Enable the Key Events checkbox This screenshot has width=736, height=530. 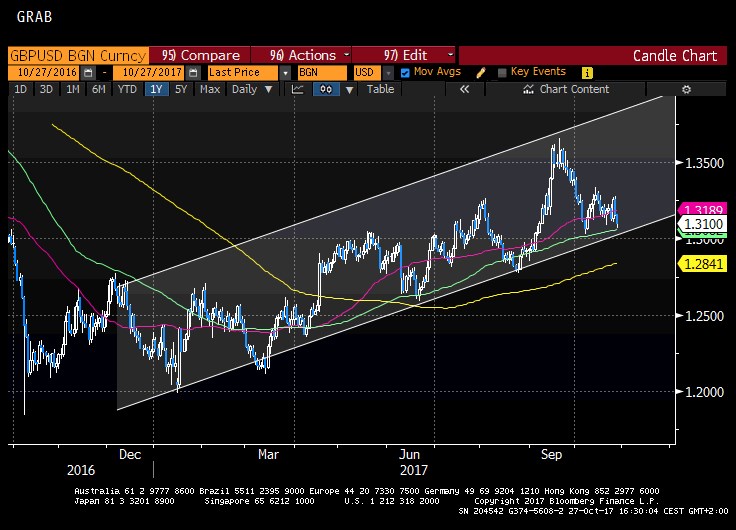point(501,73)
